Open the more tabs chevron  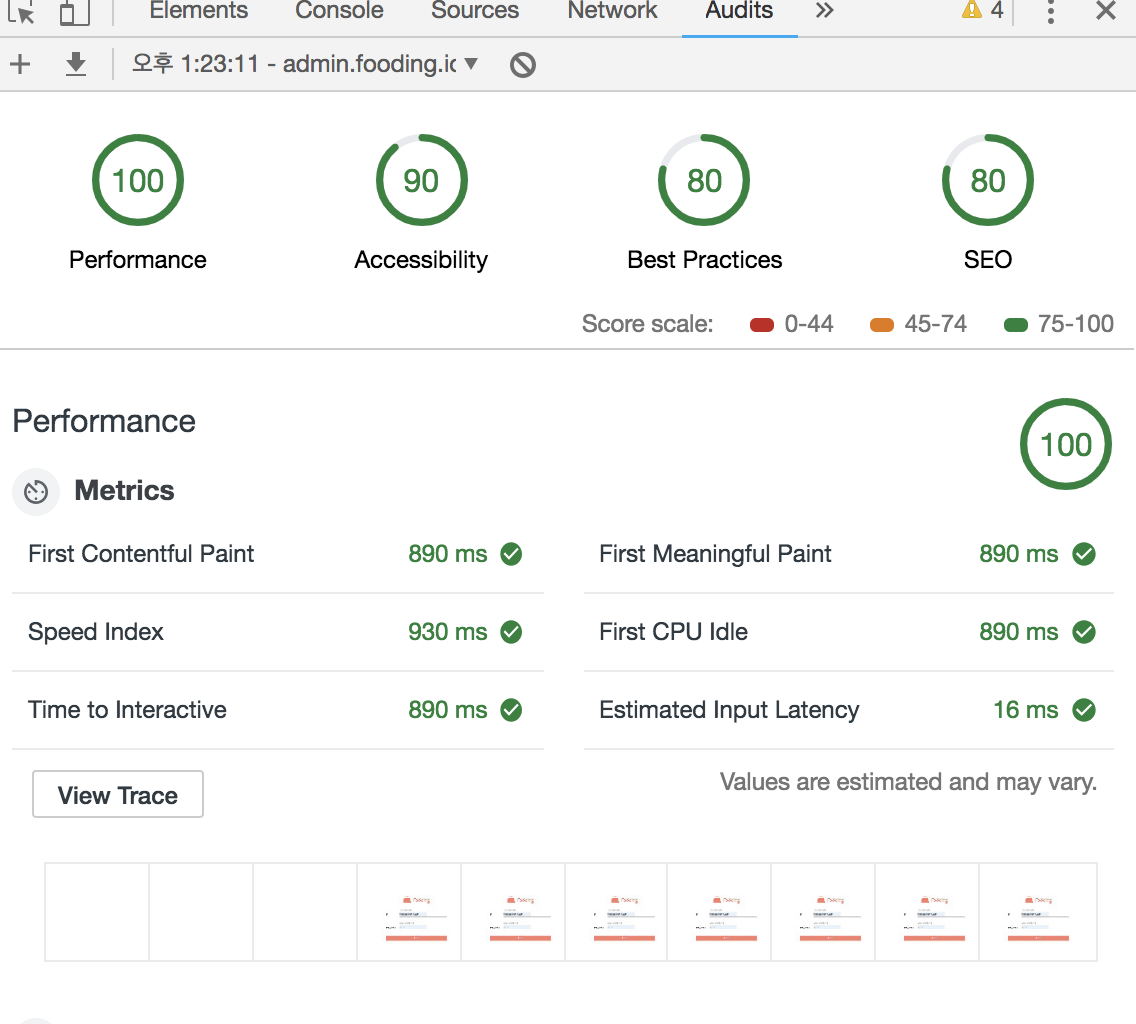(824, 11)
